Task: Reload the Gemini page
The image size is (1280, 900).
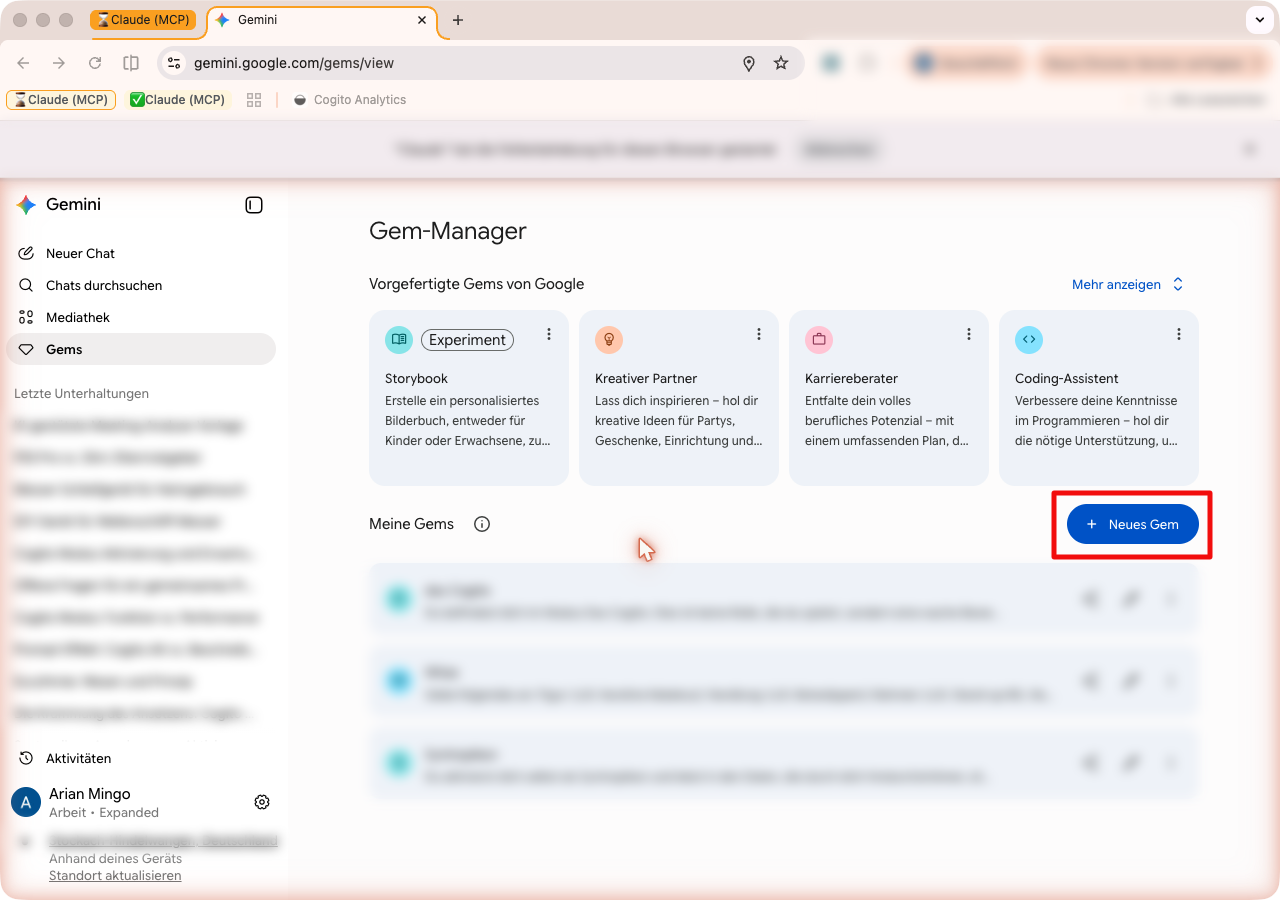Action: click(x=95, y=63)
